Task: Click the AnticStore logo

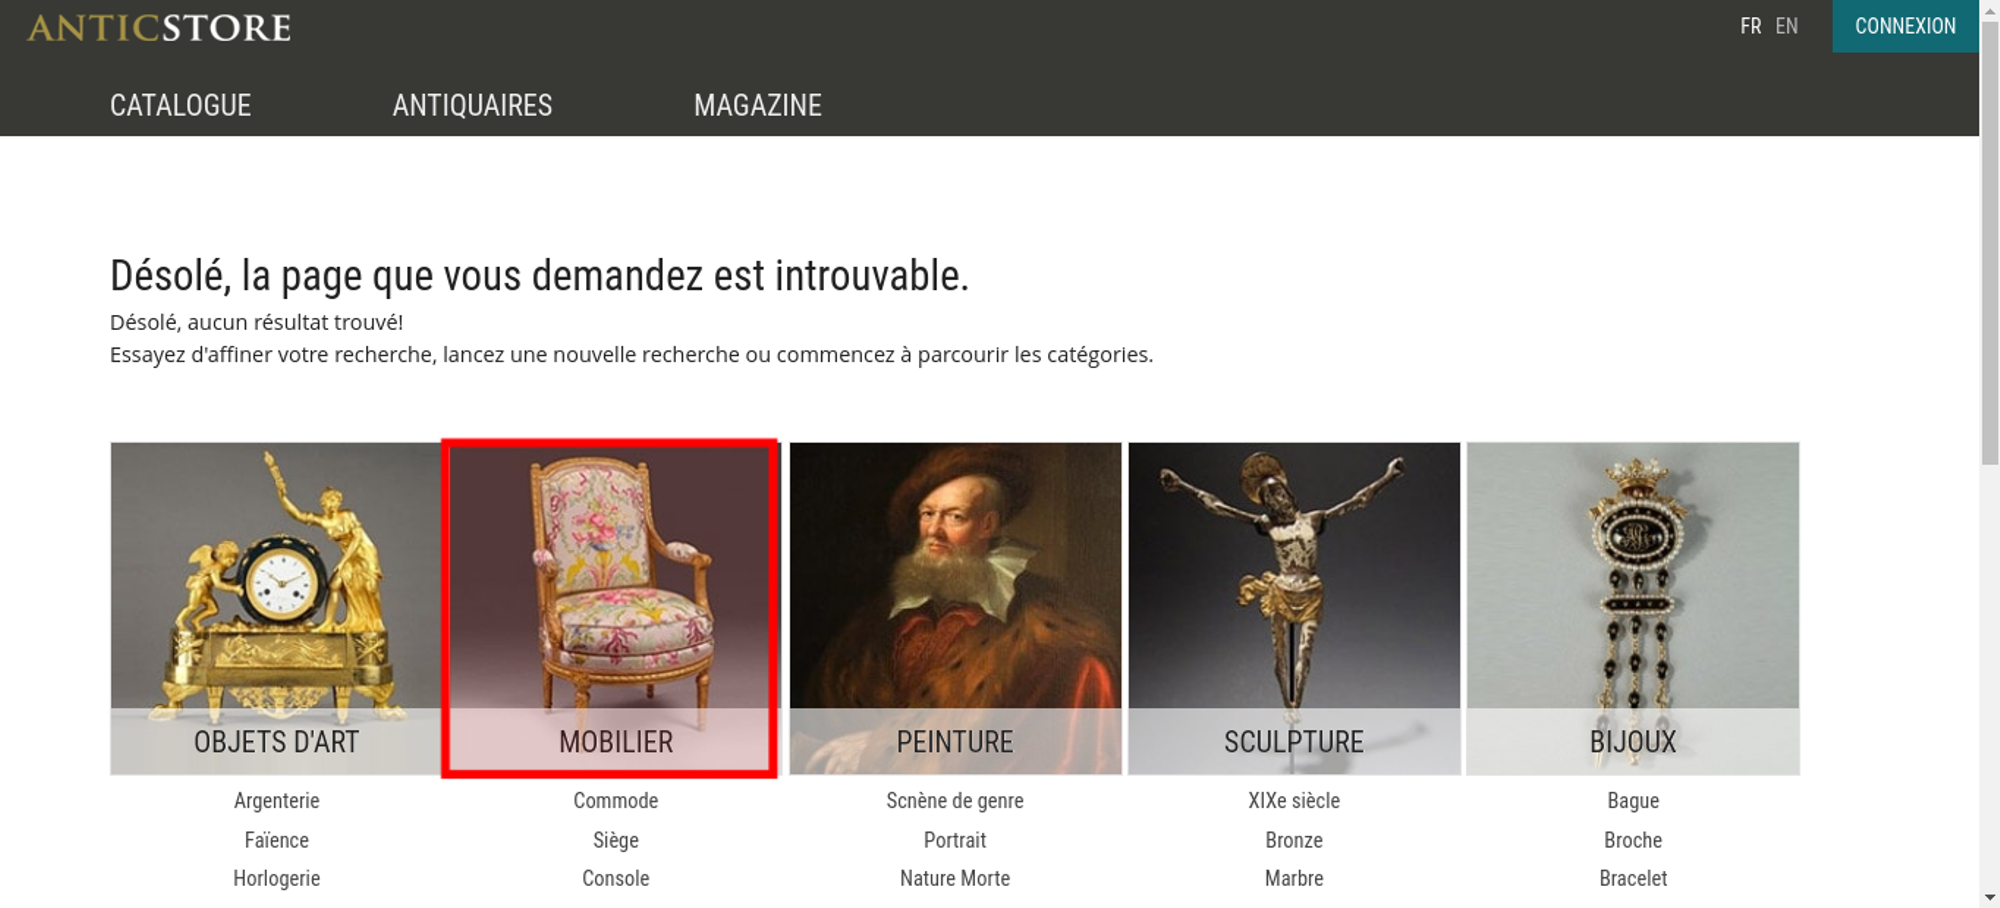Action: pos(159,28)
